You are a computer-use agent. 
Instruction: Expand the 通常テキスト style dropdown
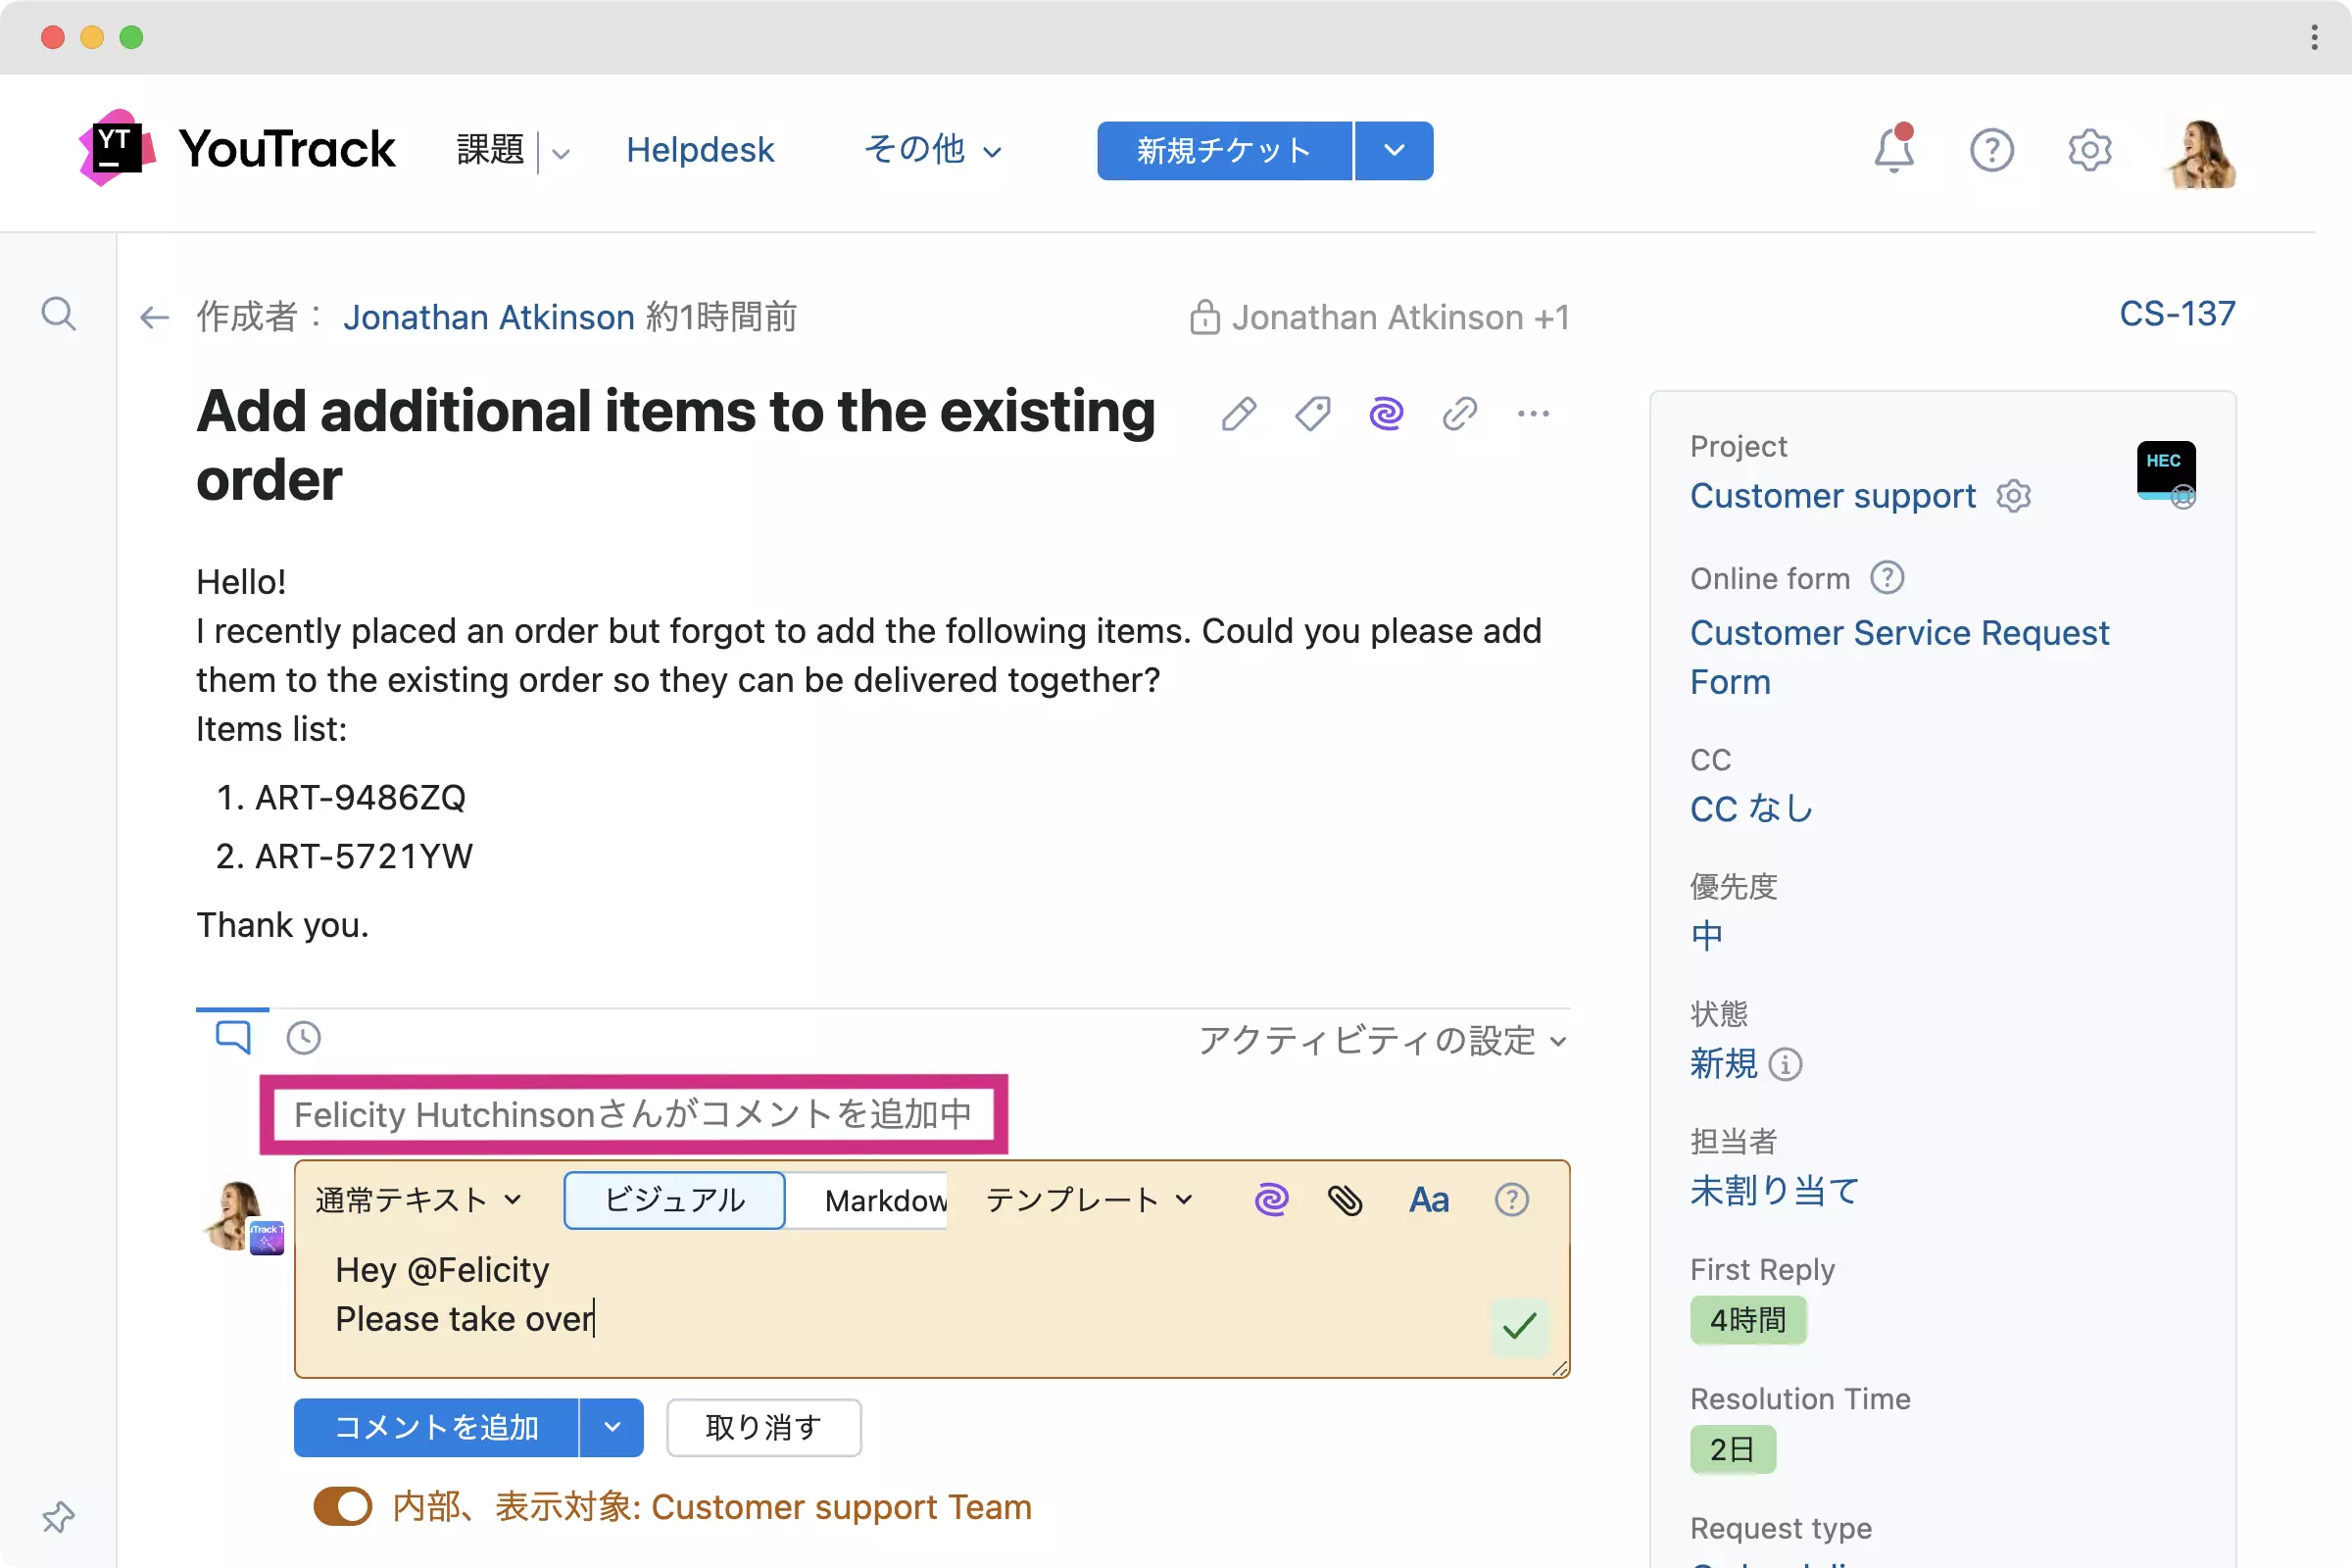[x=418, y=1199]
